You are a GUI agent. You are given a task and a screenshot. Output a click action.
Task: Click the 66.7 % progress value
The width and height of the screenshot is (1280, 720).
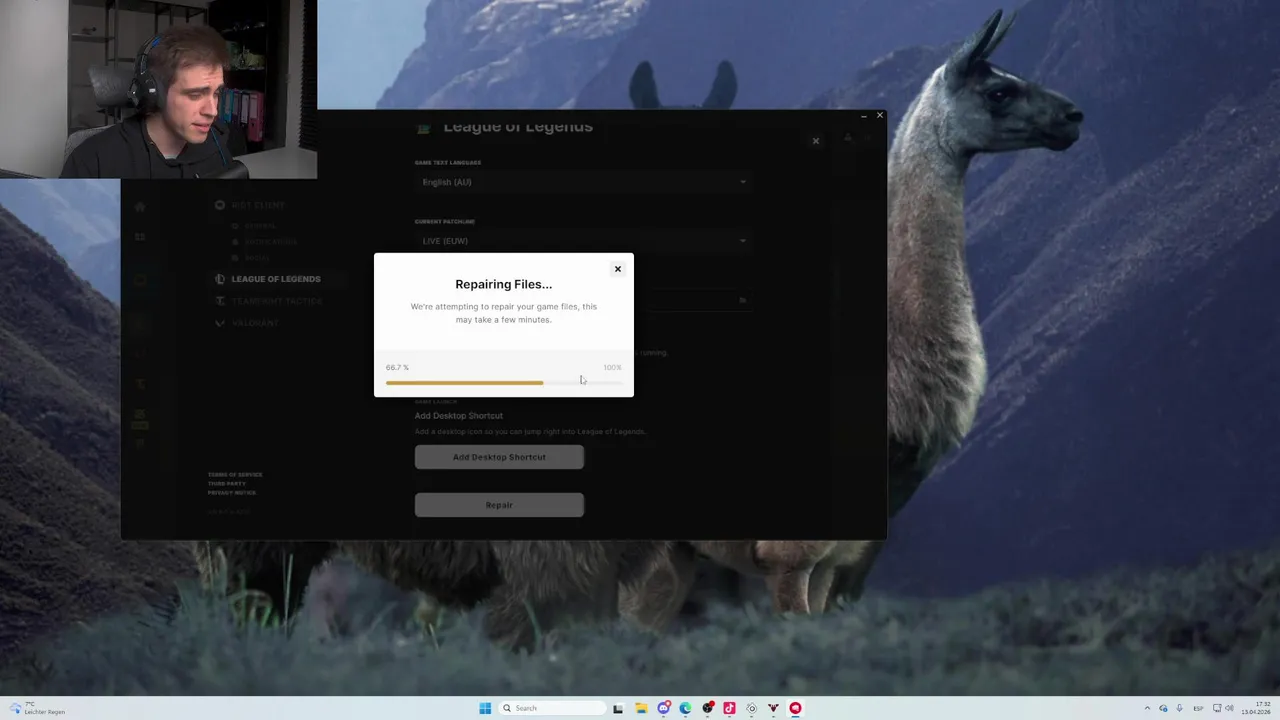397,367
